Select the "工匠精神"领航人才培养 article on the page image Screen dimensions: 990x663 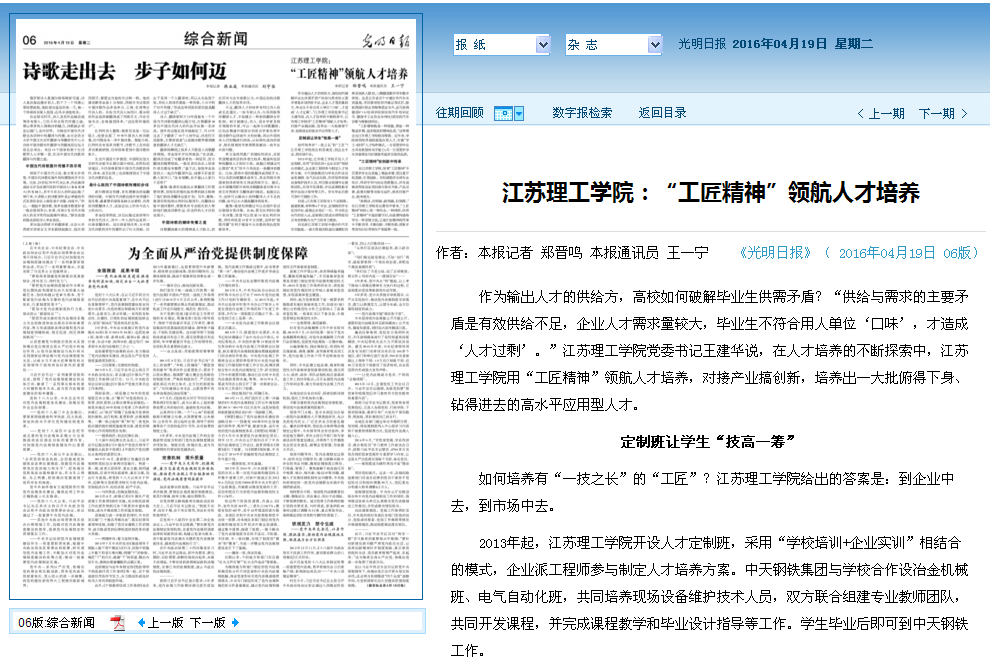[x=349, y=73]
